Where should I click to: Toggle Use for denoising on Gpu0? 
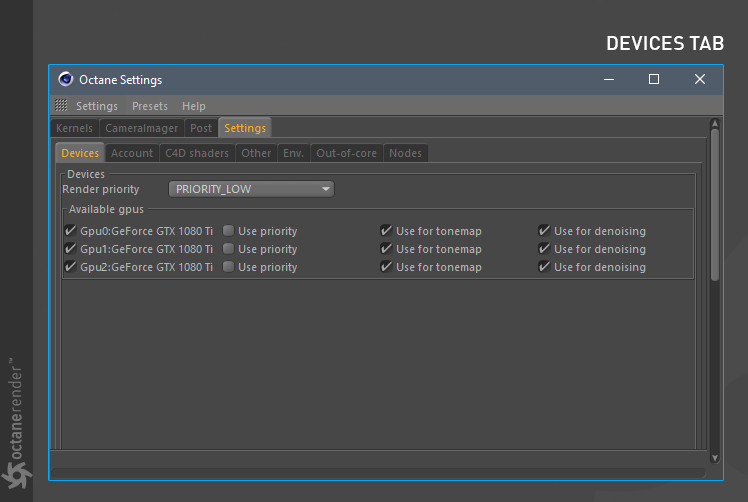point(544,231)
